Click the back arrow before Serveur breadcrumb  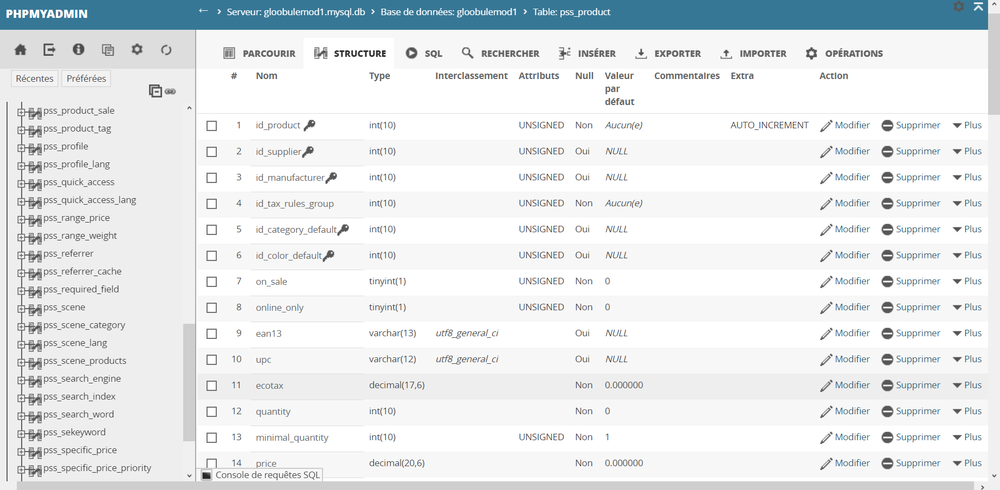[203, 11]
